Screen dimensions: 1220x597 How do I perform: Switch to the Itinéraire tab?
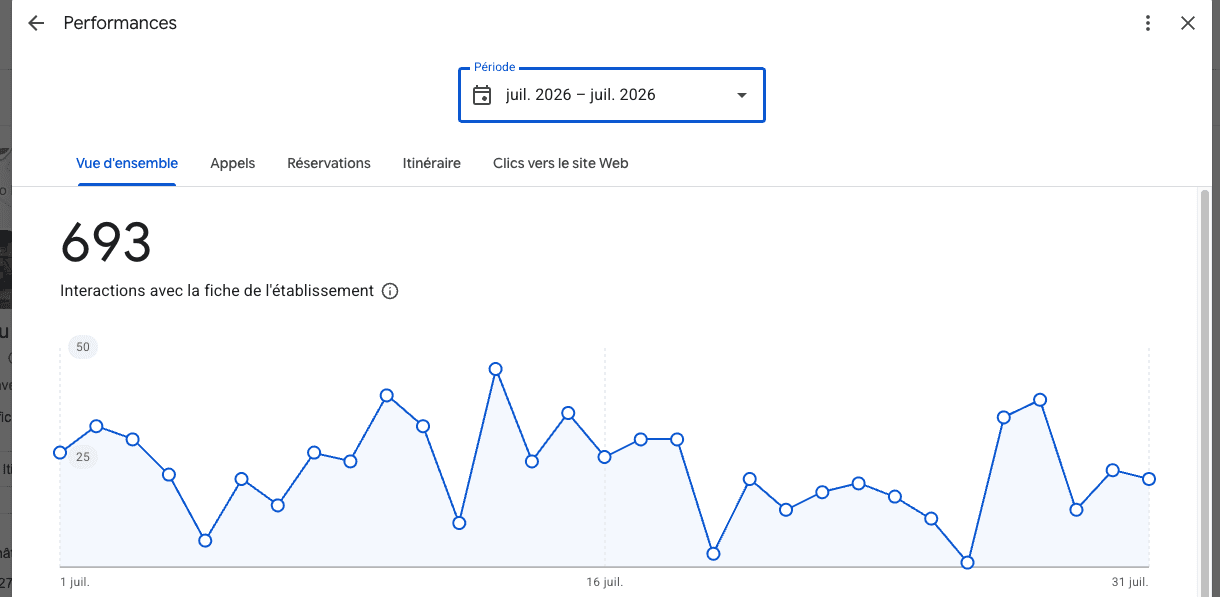click(432, 163)
